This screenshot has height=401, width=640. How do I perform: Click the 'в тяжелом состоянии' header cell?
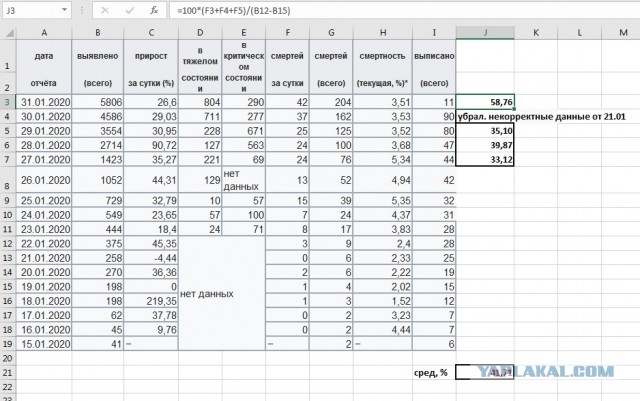pos(200,67)
